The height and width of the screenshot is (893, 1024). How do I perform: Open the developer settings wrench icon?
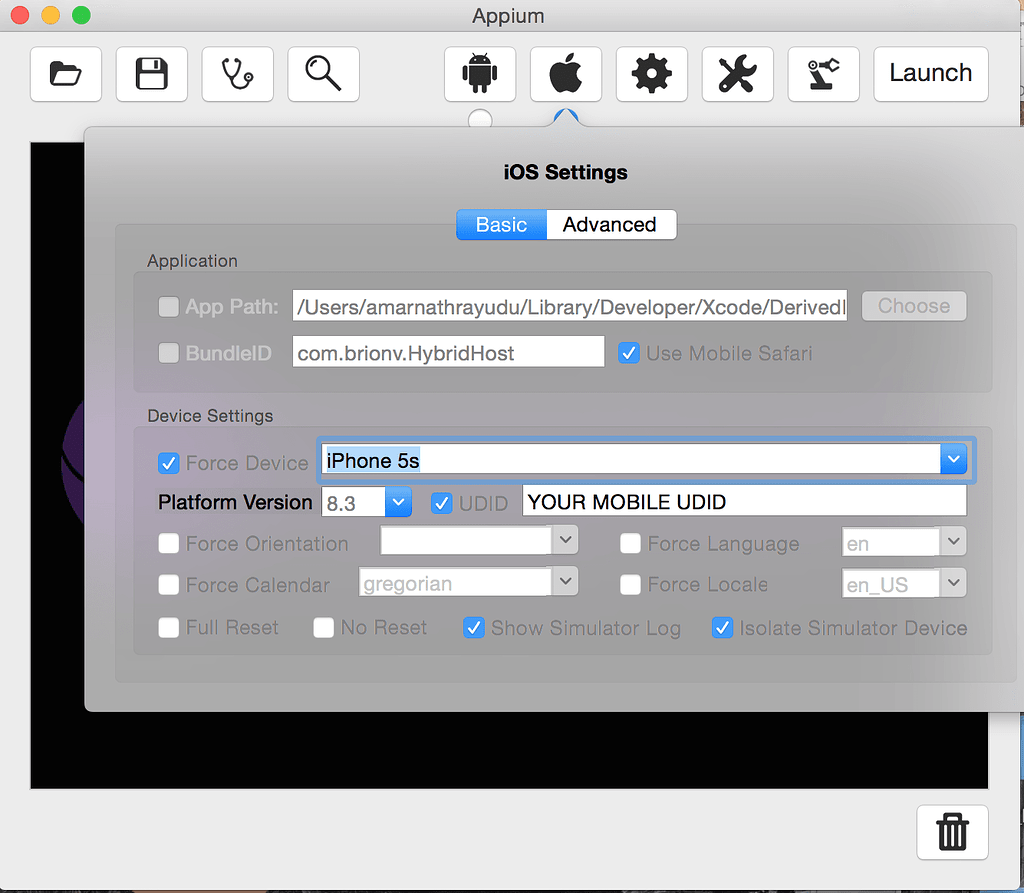[737, 73]
